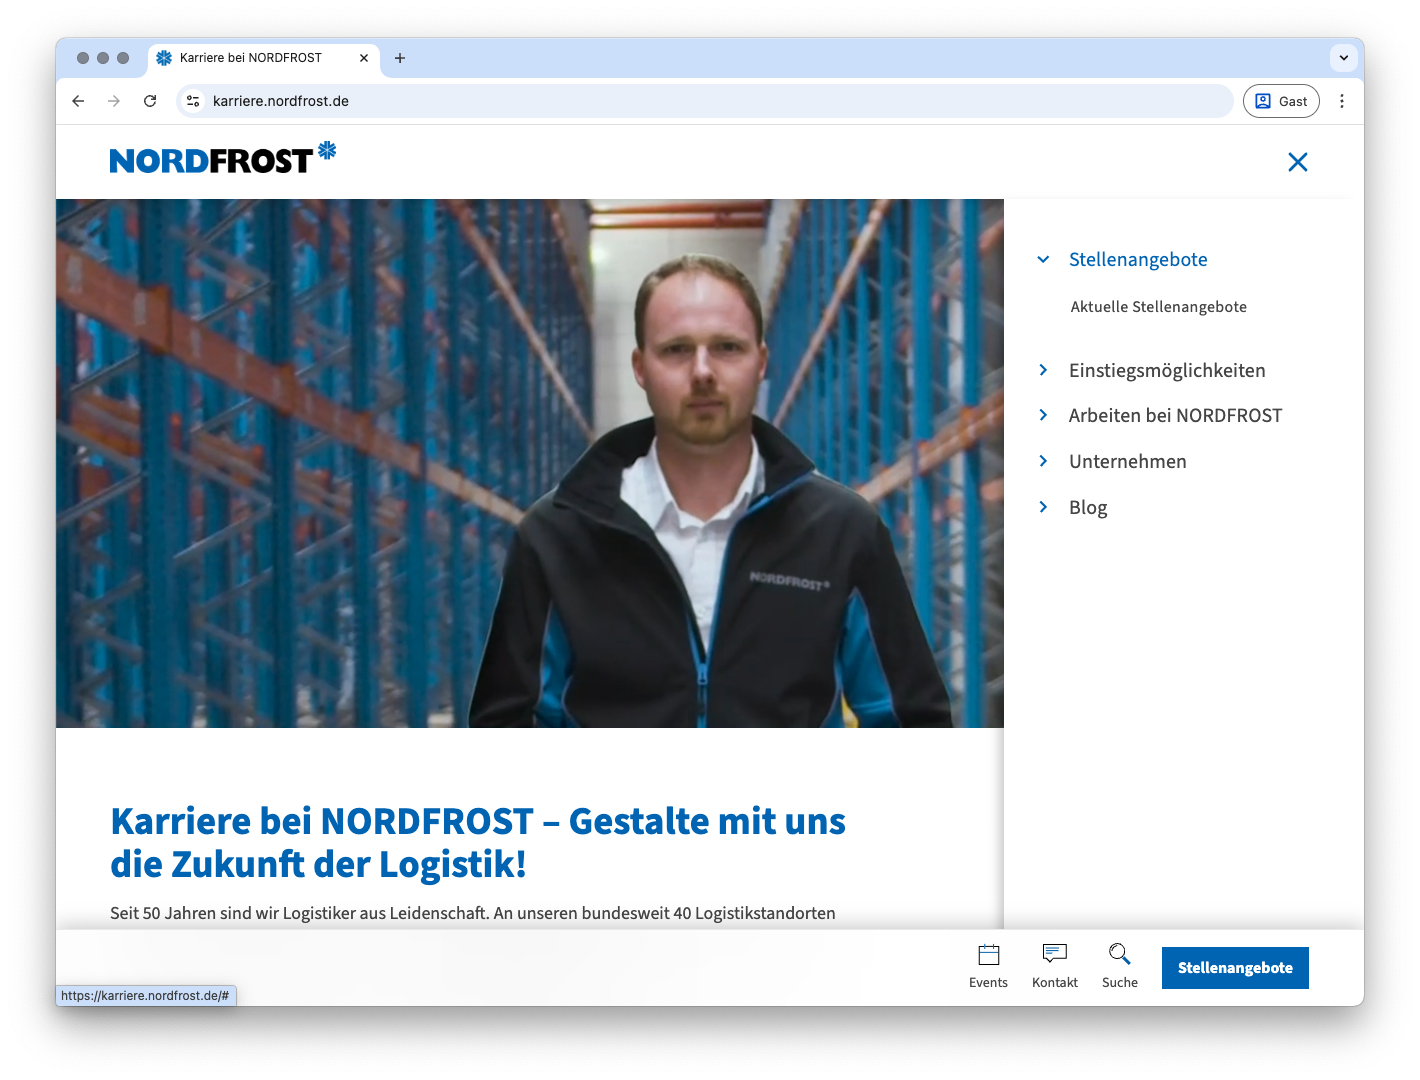
Task: Collapse the Stellenangebote chevron
Action: point(1043,259)
